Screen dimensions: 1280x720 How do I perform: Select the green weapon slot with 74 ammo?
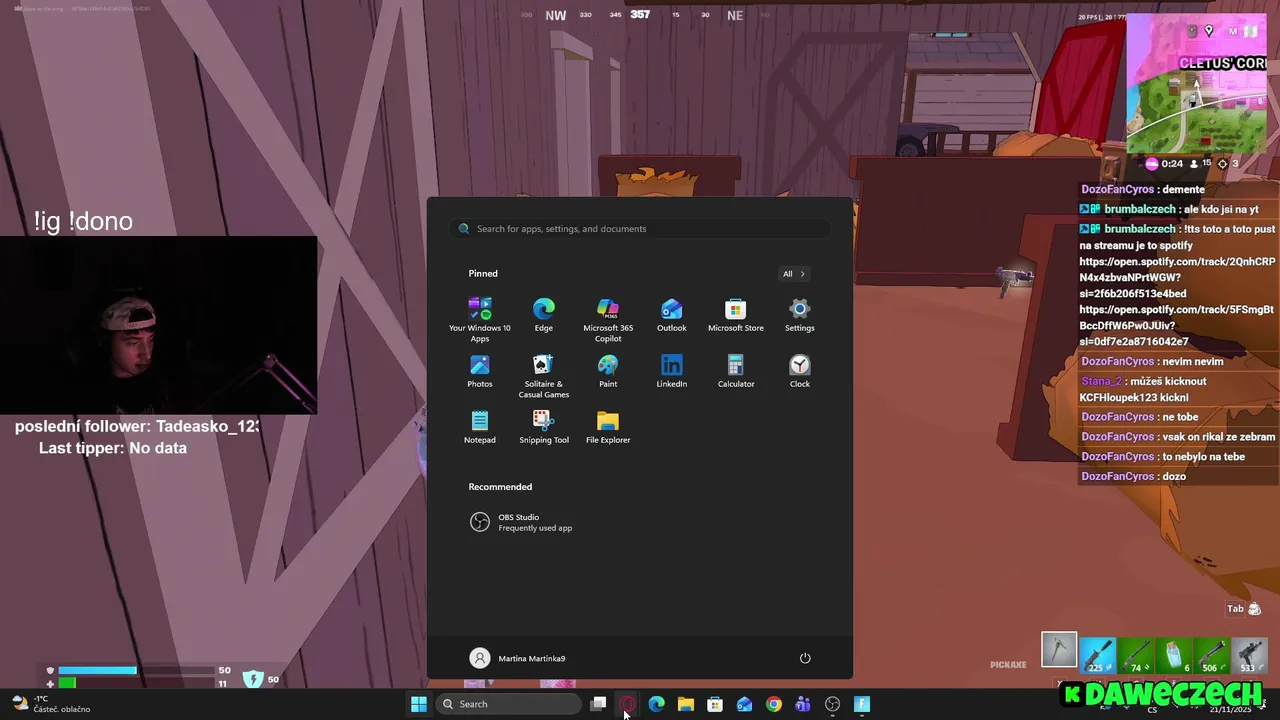[1135, 654]
